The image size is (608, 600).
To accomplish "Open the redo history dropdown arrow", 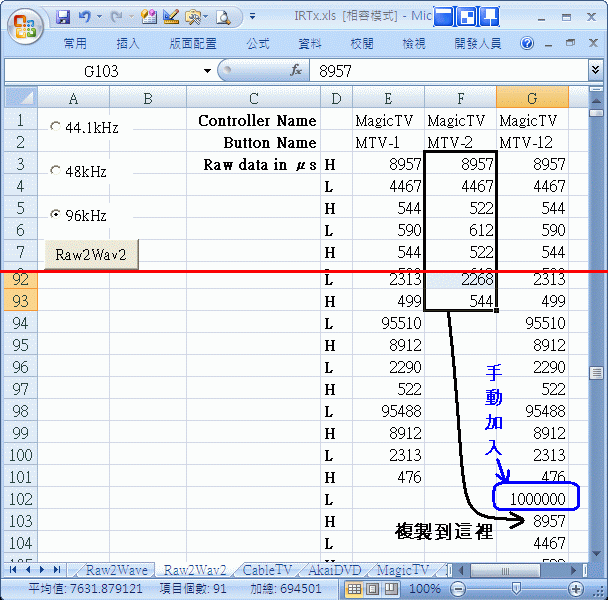I will tap(131, 17).
